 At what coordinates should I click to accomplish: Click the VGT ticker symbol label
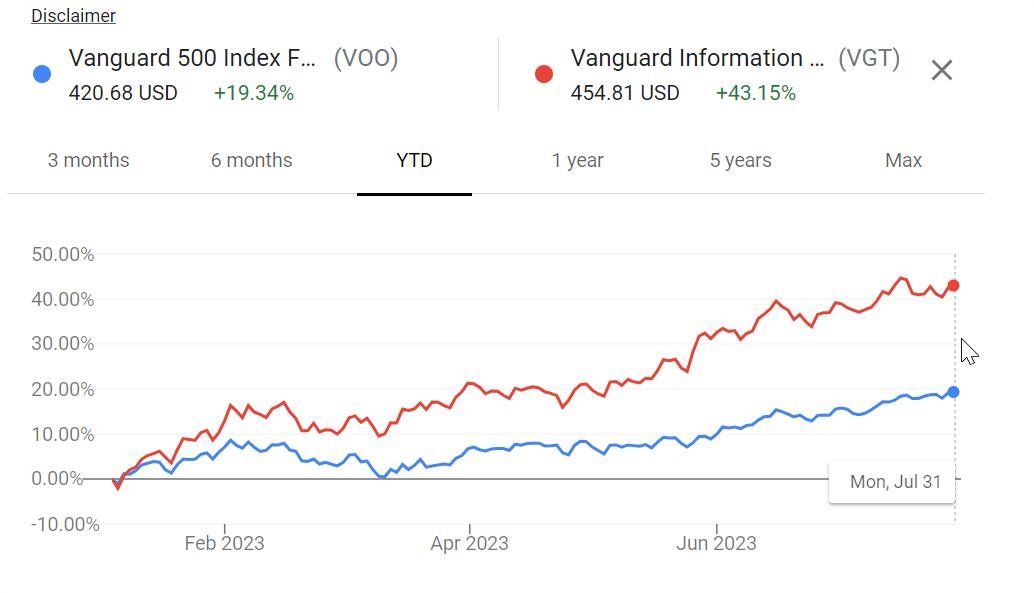pyautogui.click(x=868, y=58)
